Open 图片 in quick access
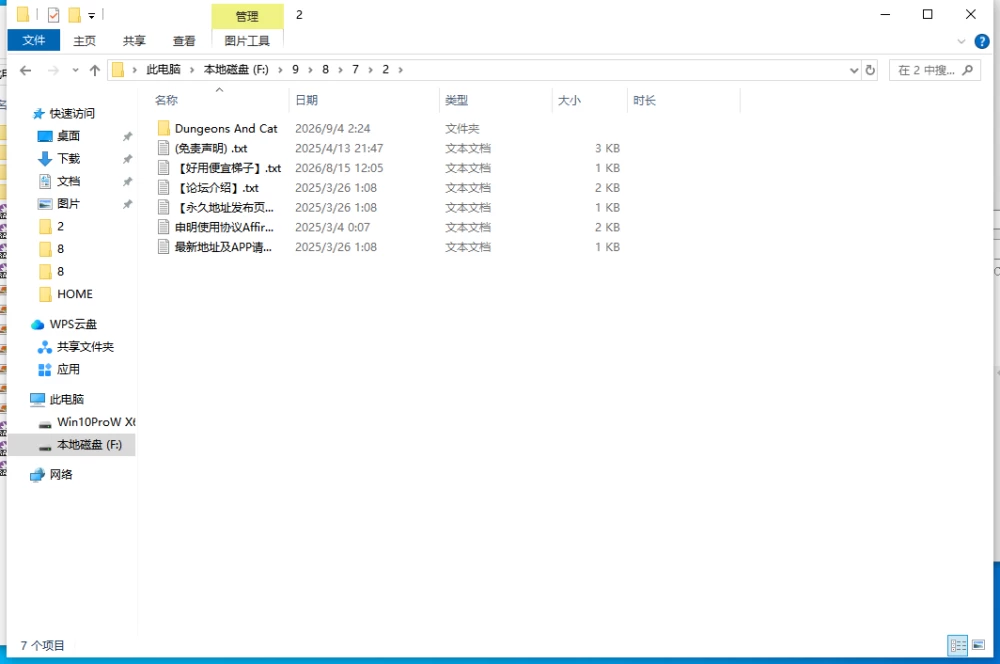Image resolution: width=1000 pixels, height=664 pixels. [68, 204]
